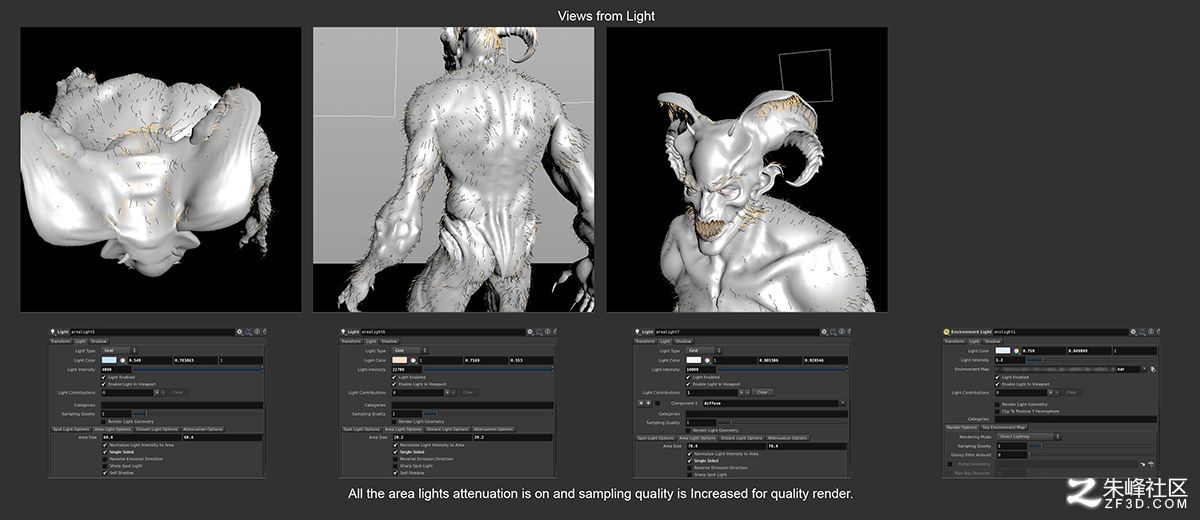Open Light Type dropdown in arealight5
This screenshot has width=1200, height=520.
point(120,351)
